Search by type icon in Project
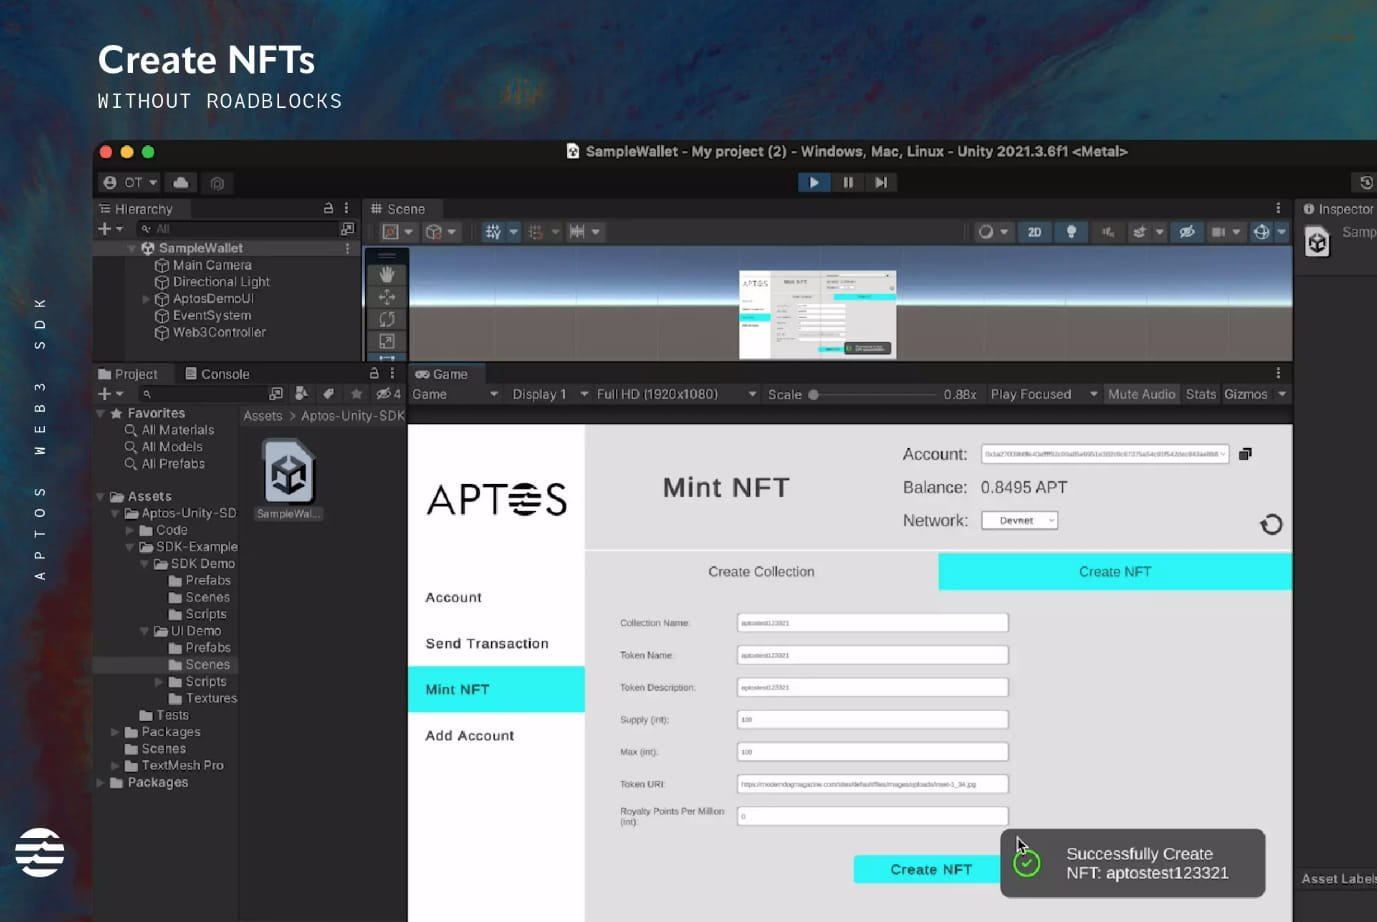The image size is (1377, 922). (301, 394)
